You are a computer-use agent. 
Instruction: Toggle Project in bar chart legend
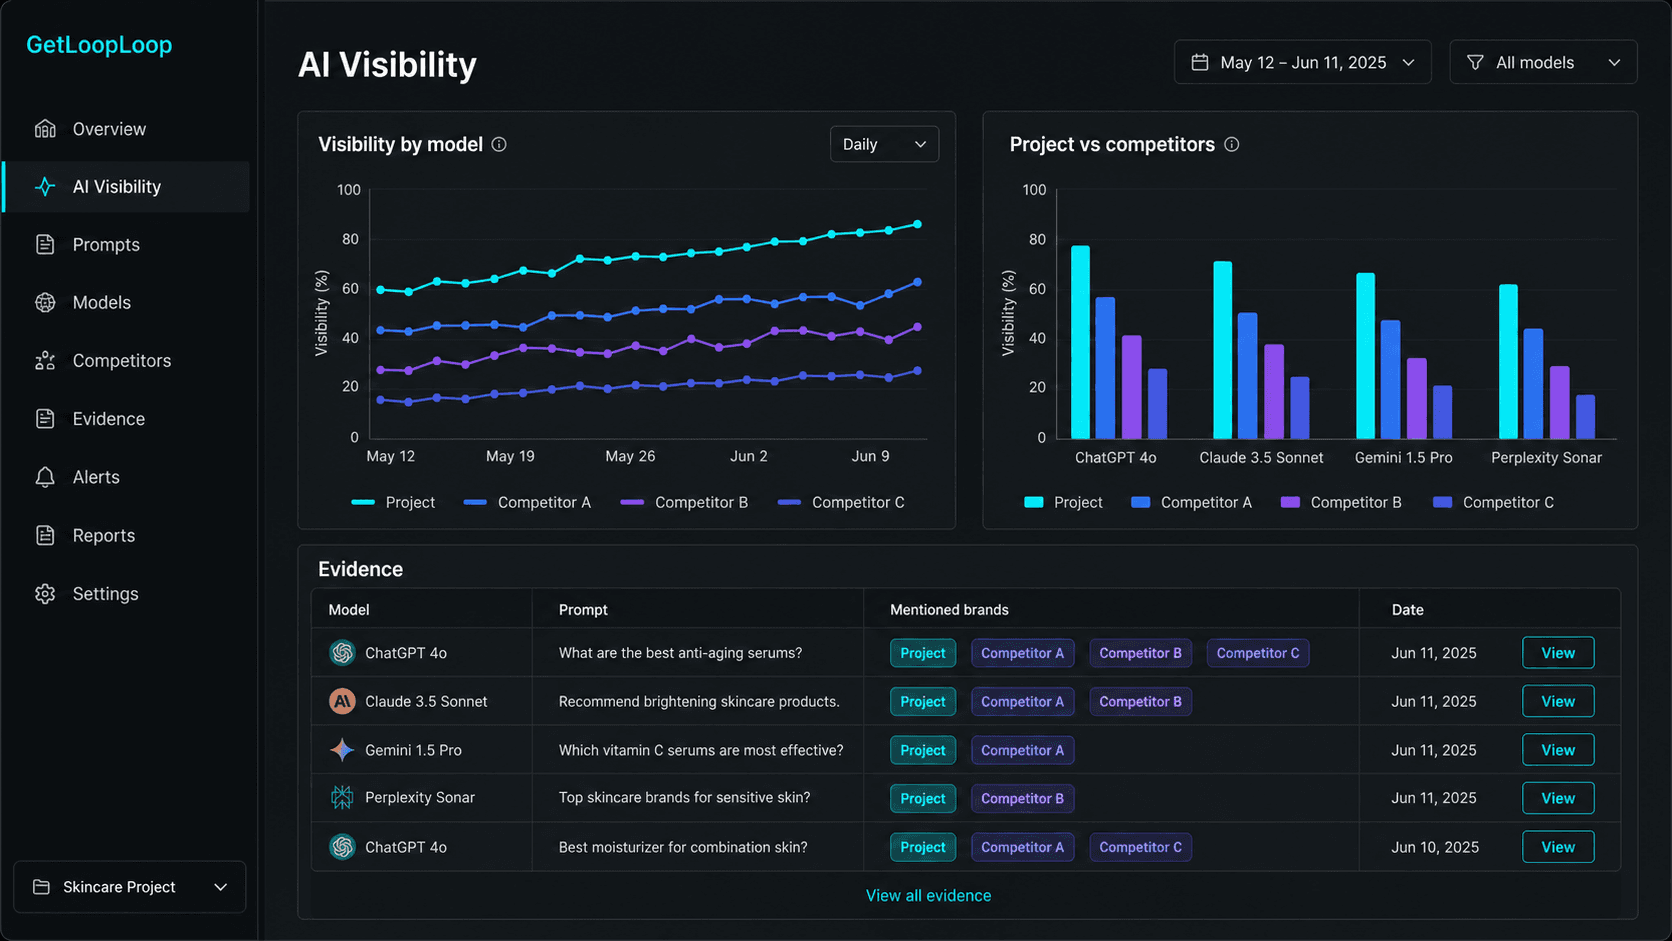point(1063,502)
